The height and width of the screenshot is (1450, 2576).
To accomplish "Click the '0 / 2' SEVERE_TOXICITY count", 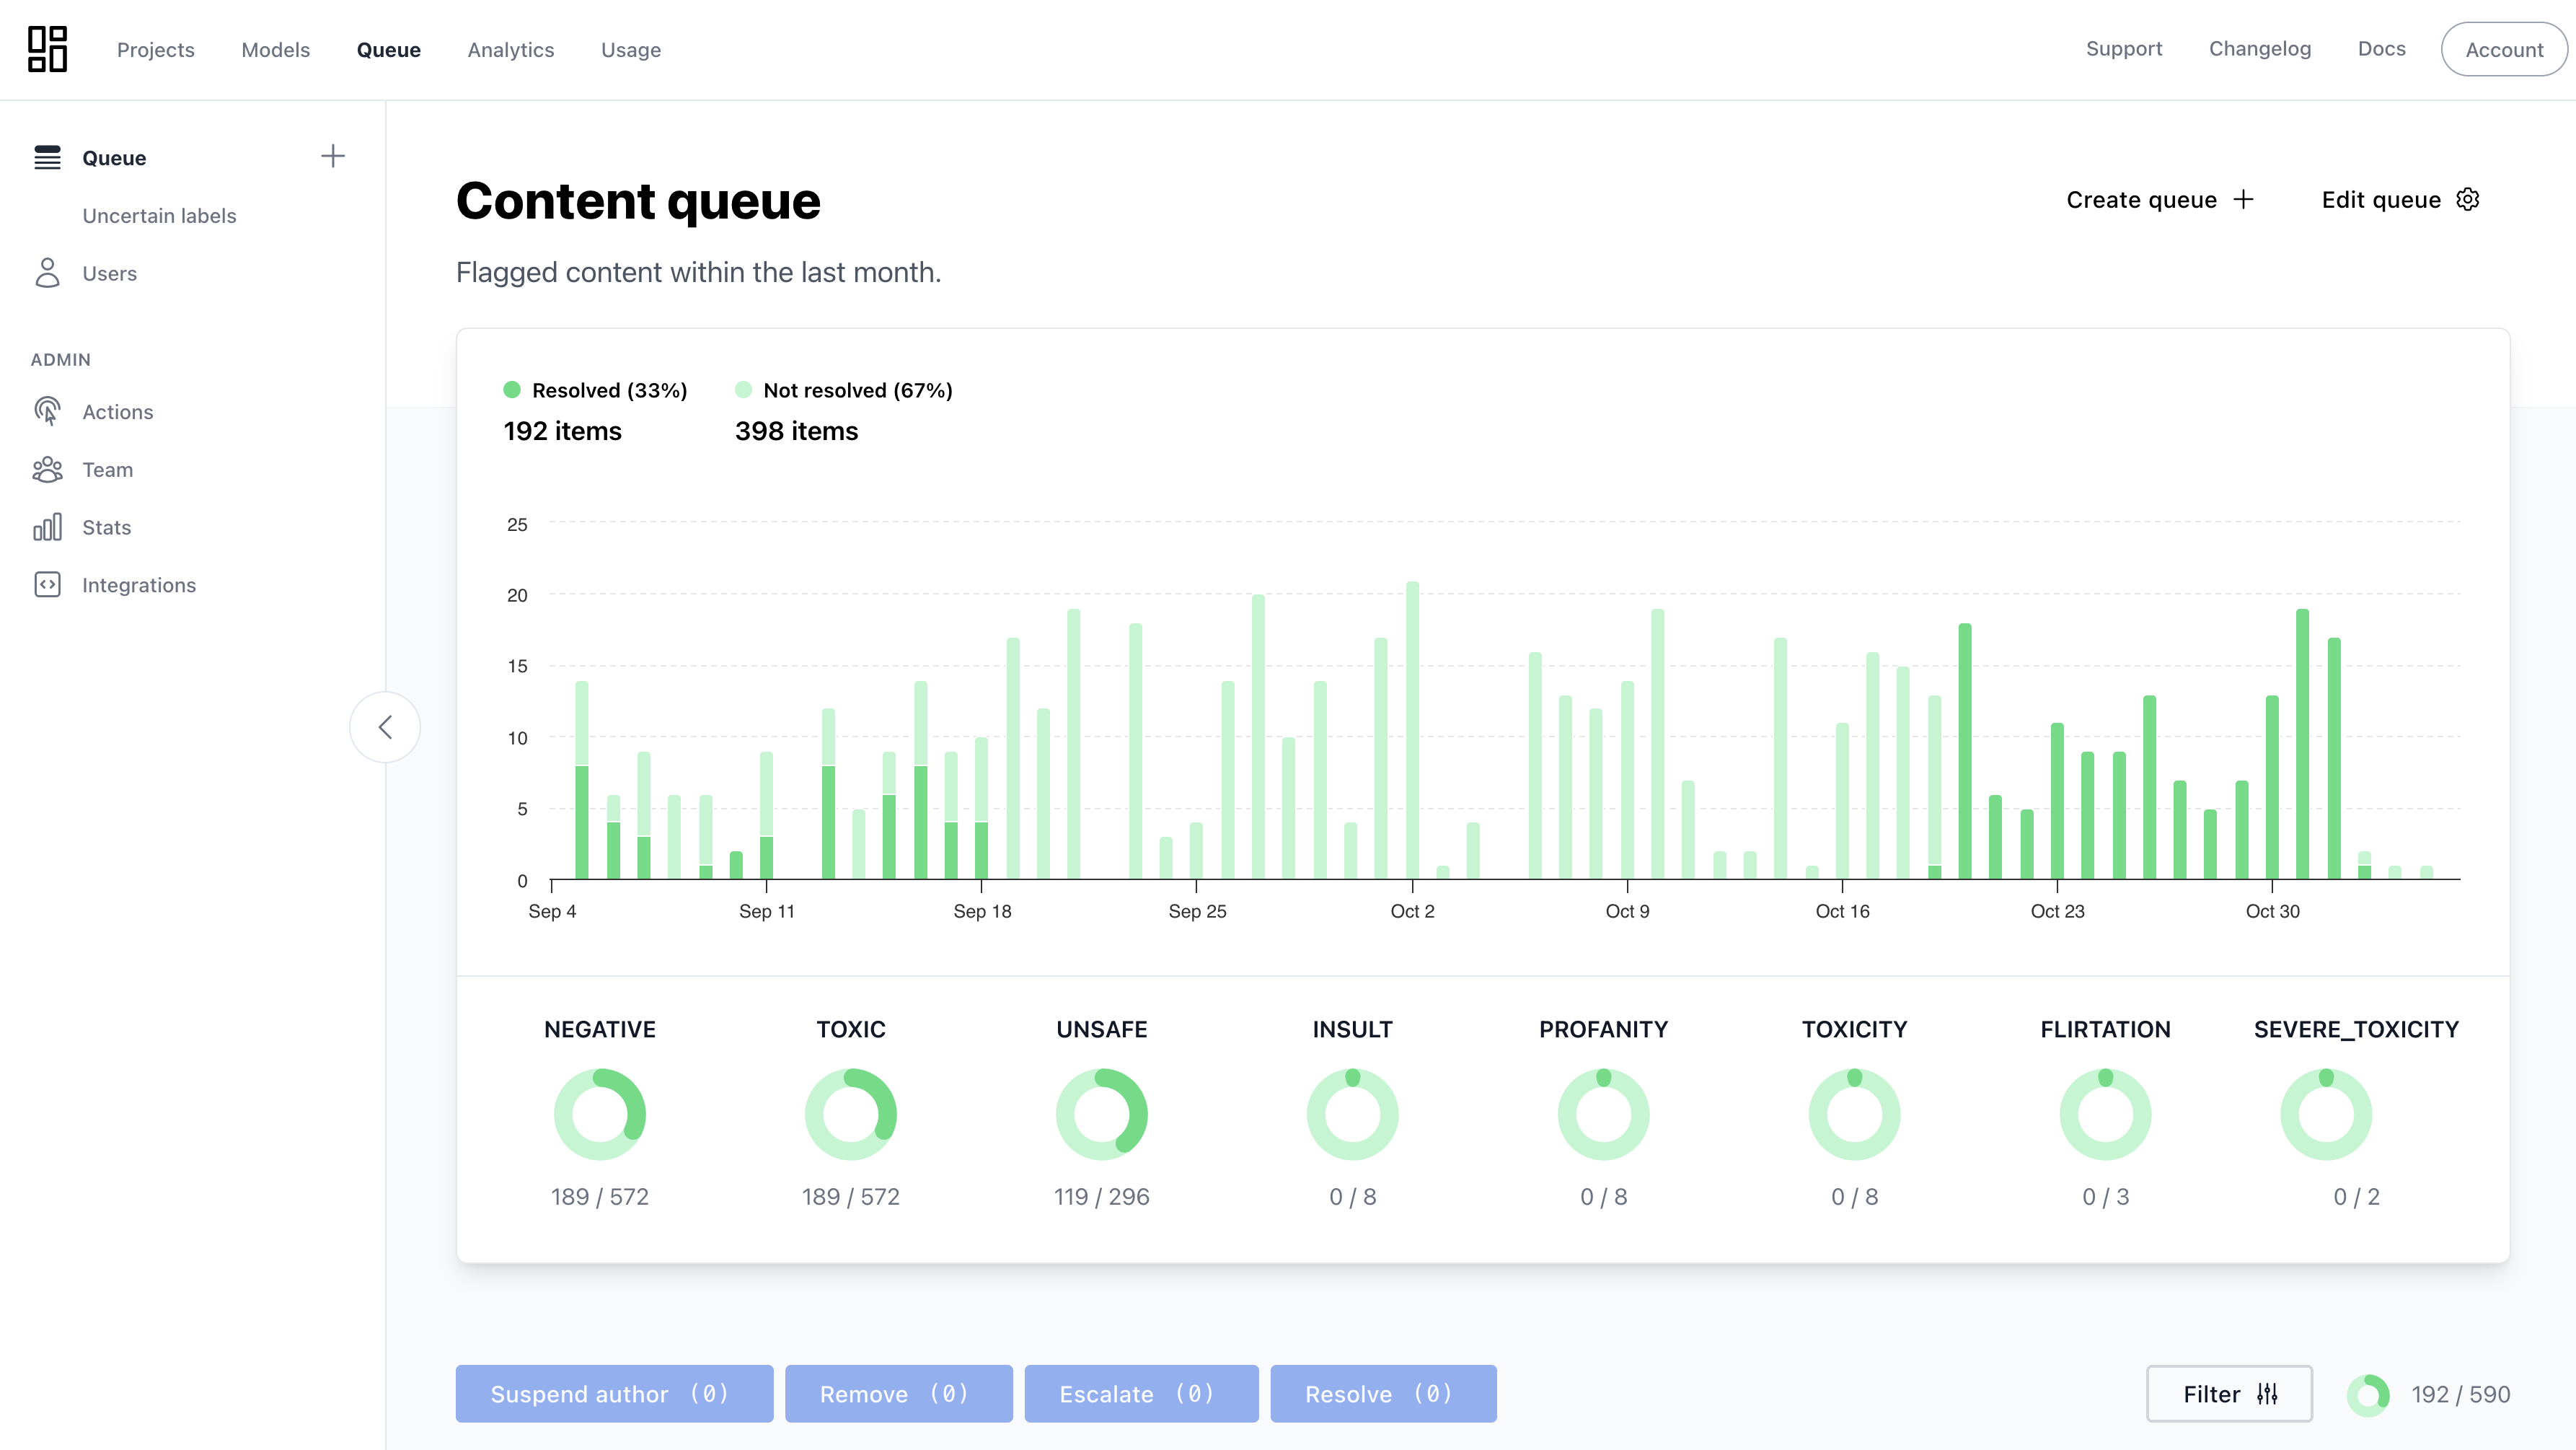I will [x=2357, y=1197].
